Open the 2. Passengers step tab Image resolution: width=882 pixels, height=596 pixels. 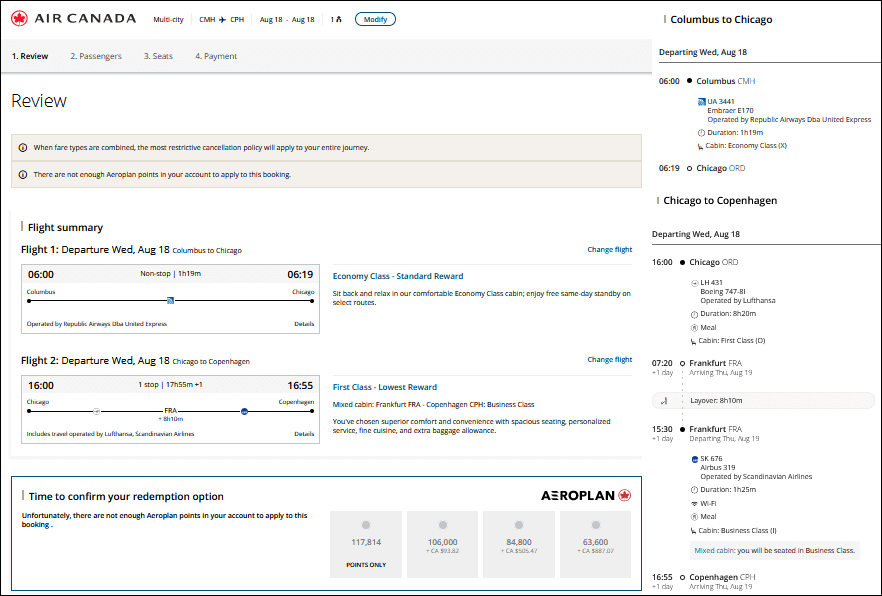pos(96,56)
